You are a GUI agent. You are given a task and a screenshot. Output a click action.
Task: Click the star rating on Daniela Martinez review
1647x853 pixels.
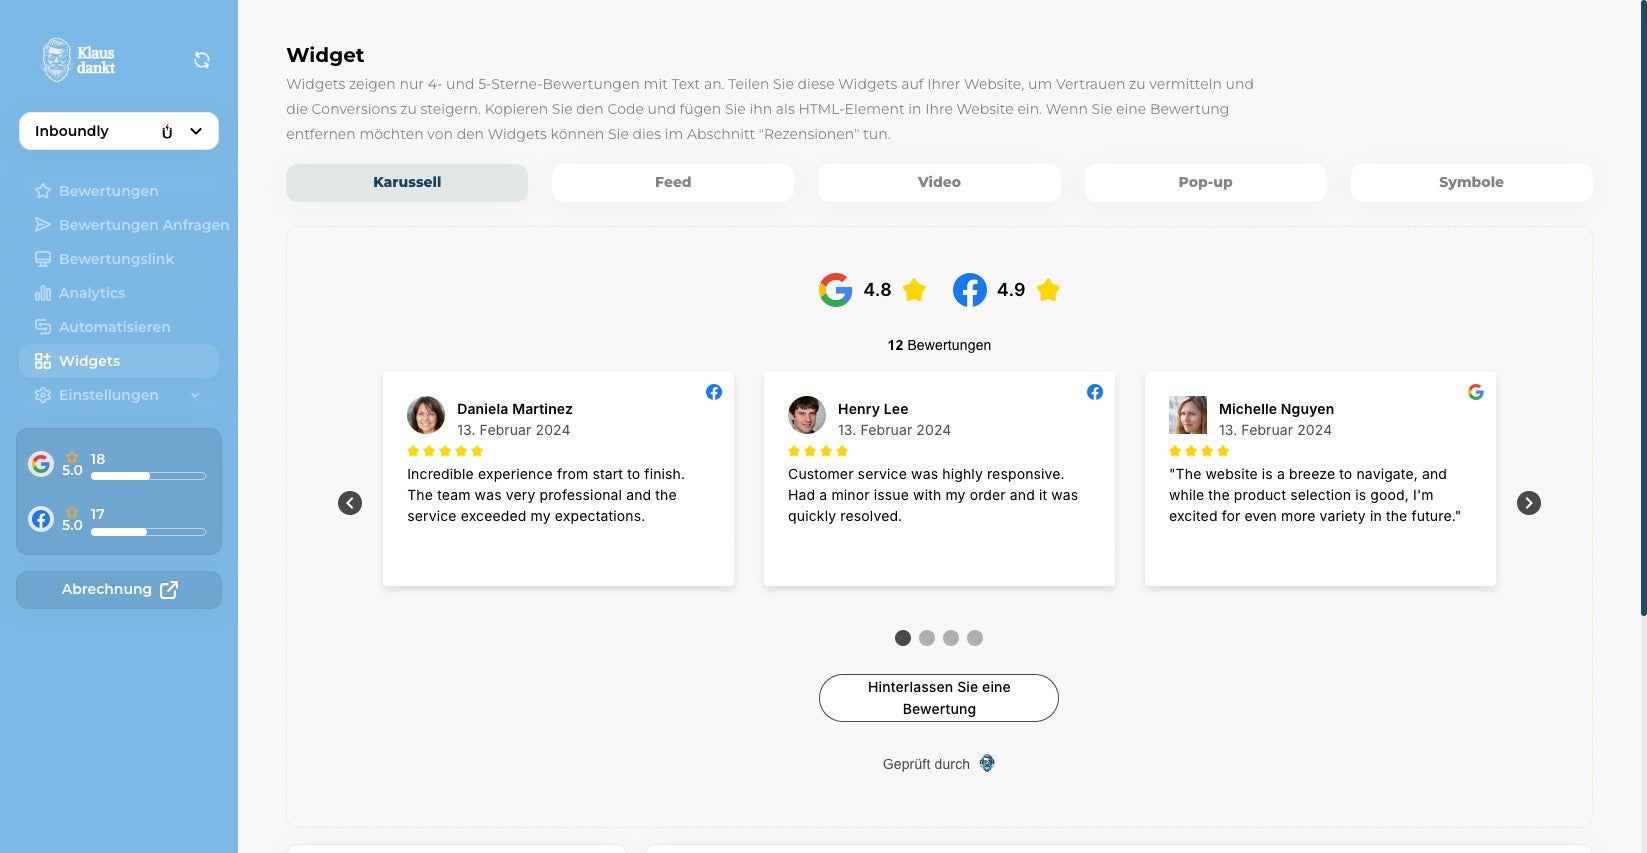(445, 451)
